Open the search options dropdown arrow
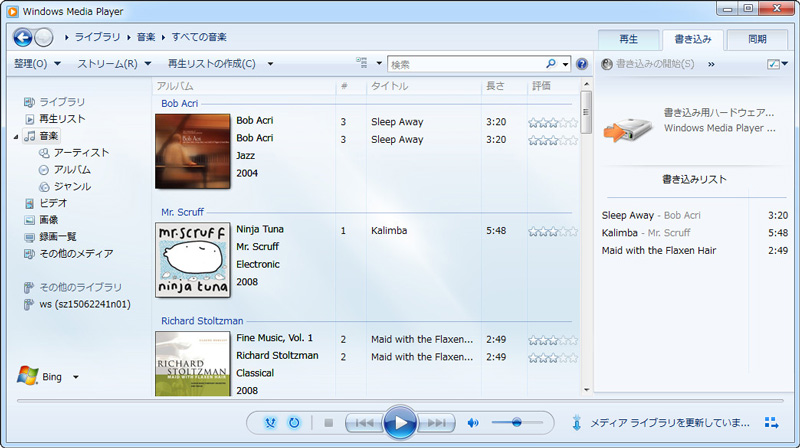 (x=565, y=64)
